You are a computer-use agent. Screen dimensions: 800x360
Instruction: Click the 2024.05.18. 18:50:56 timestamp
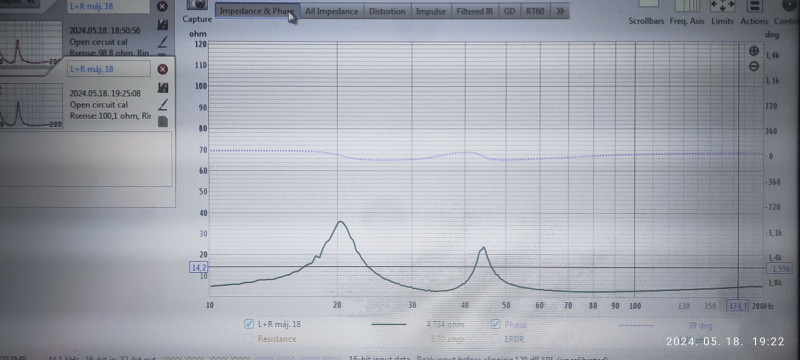pos(105,31)
